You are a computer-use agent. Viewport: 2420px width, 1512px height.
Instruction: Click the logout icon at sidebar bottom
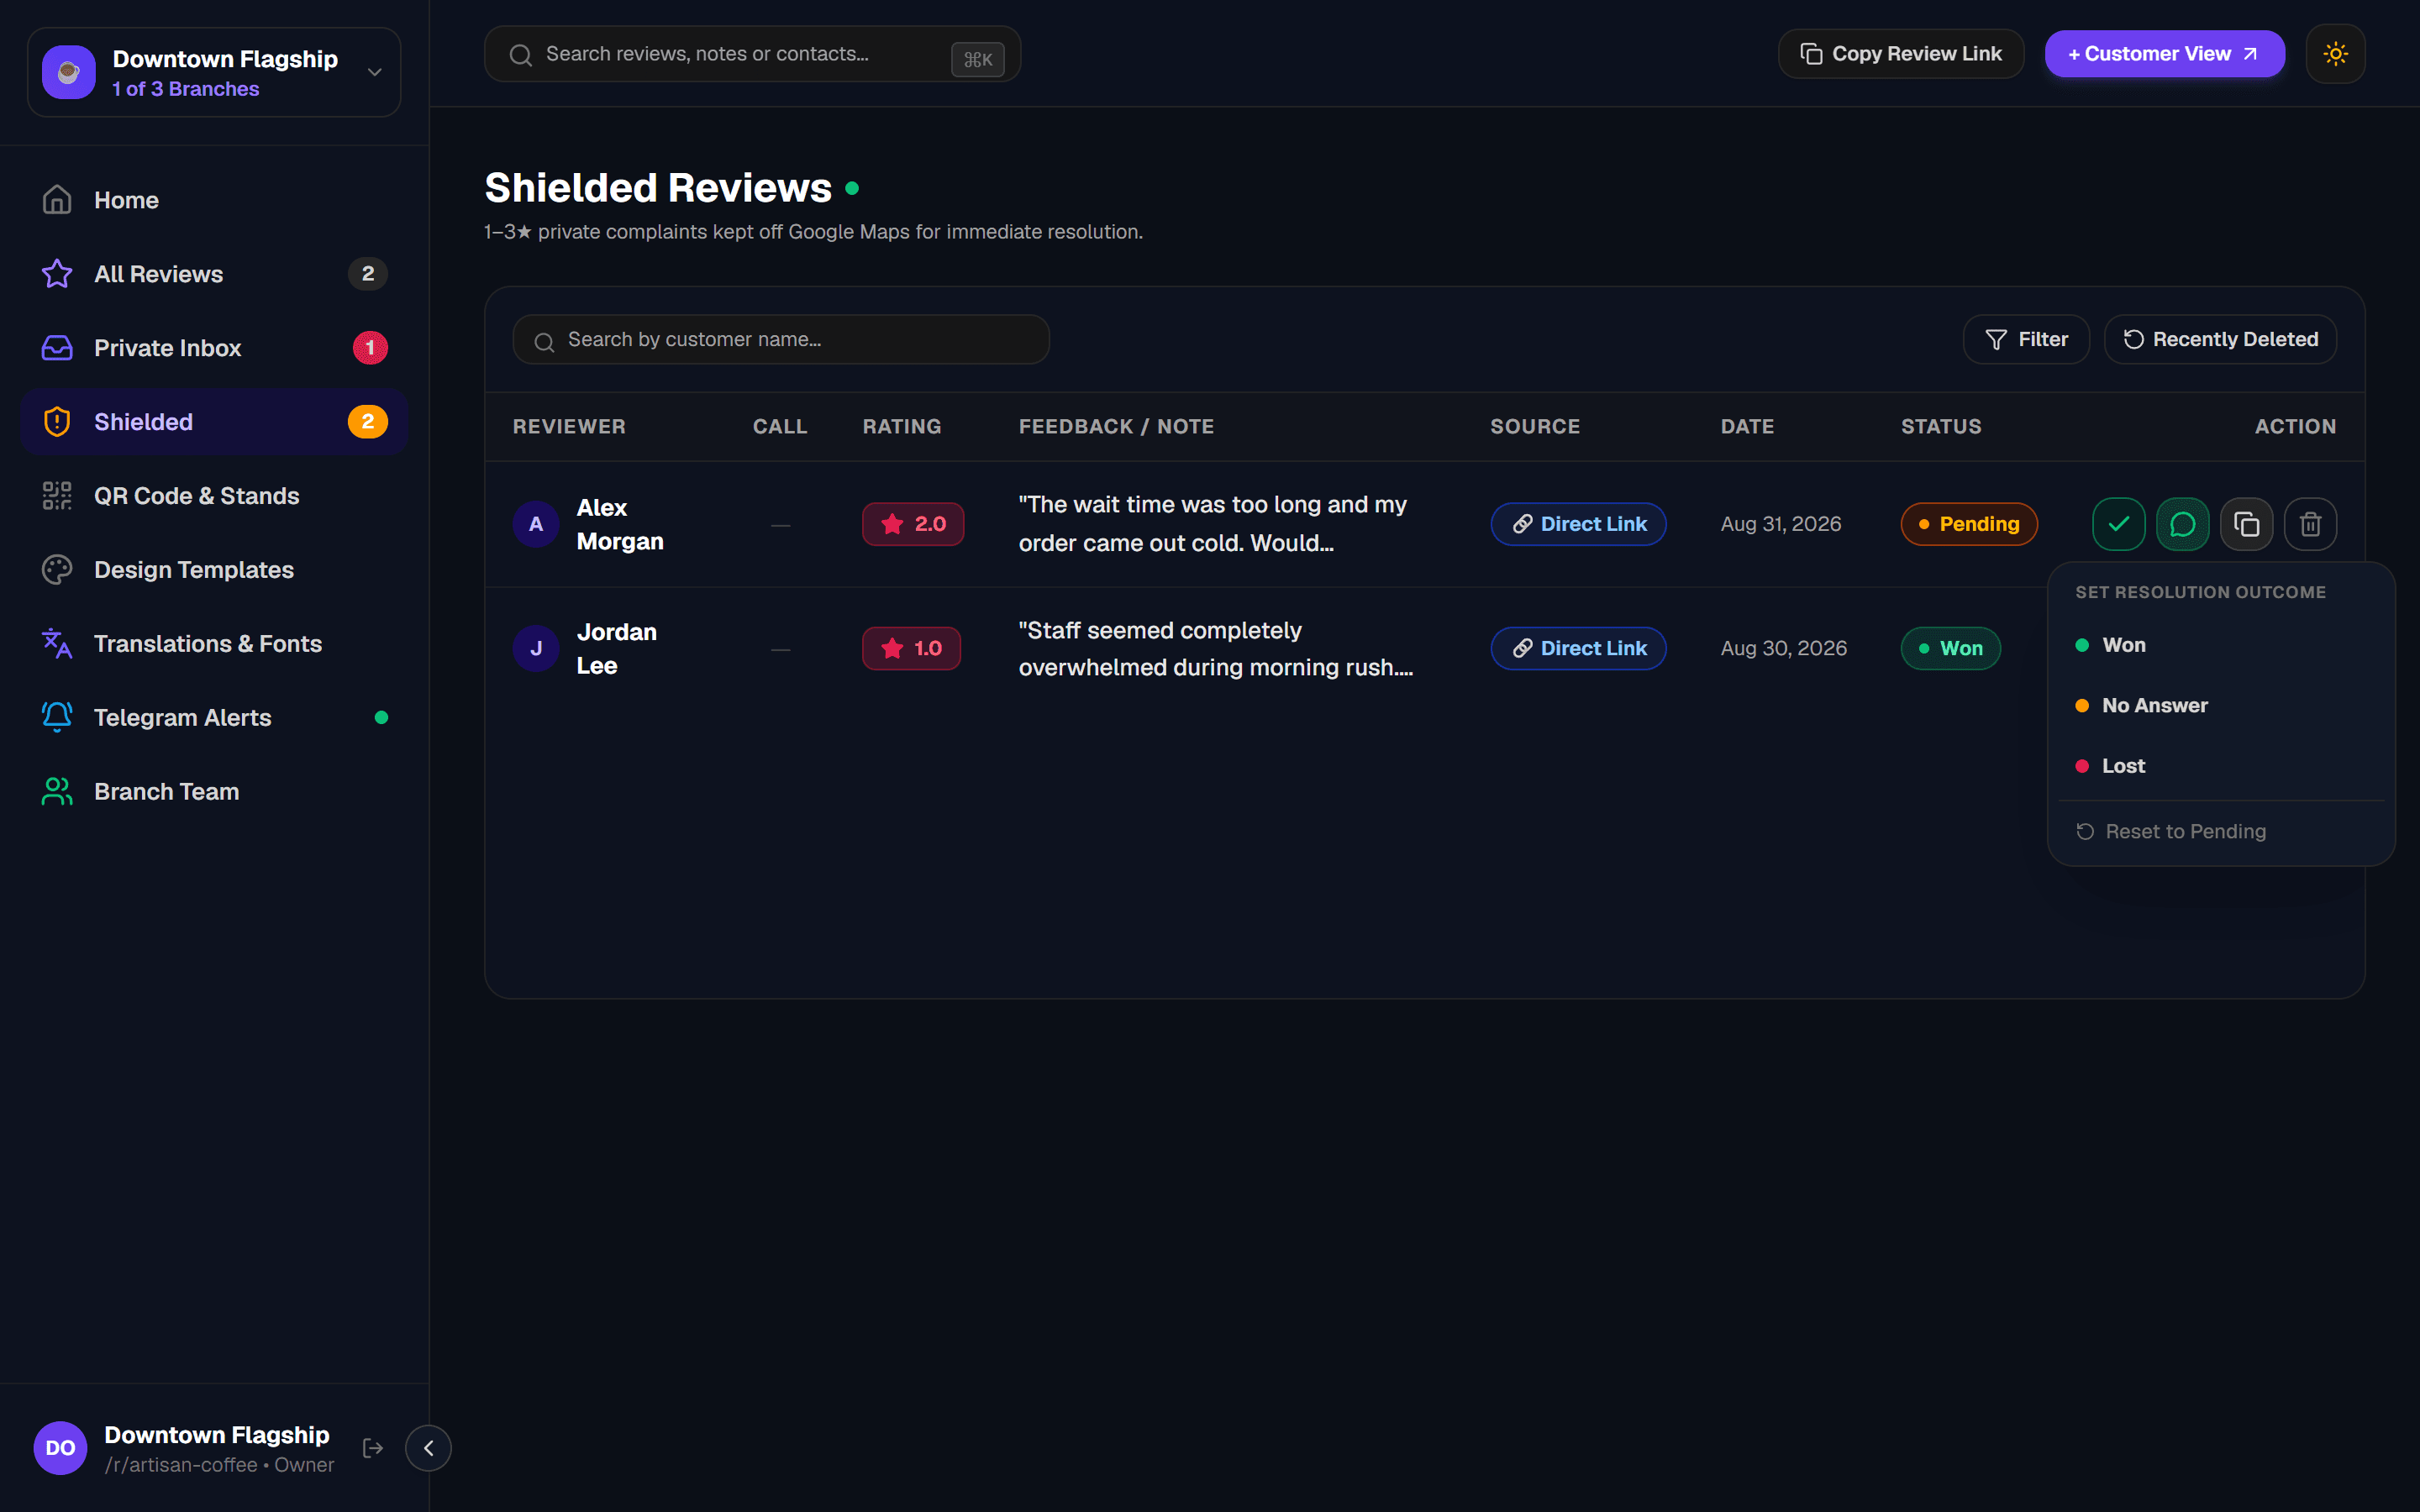[373, 1448]
